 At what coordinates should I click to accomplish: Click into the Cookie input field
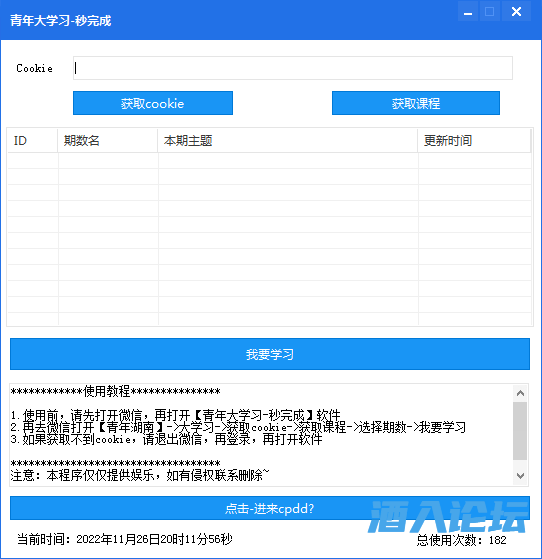click(292, 68)
